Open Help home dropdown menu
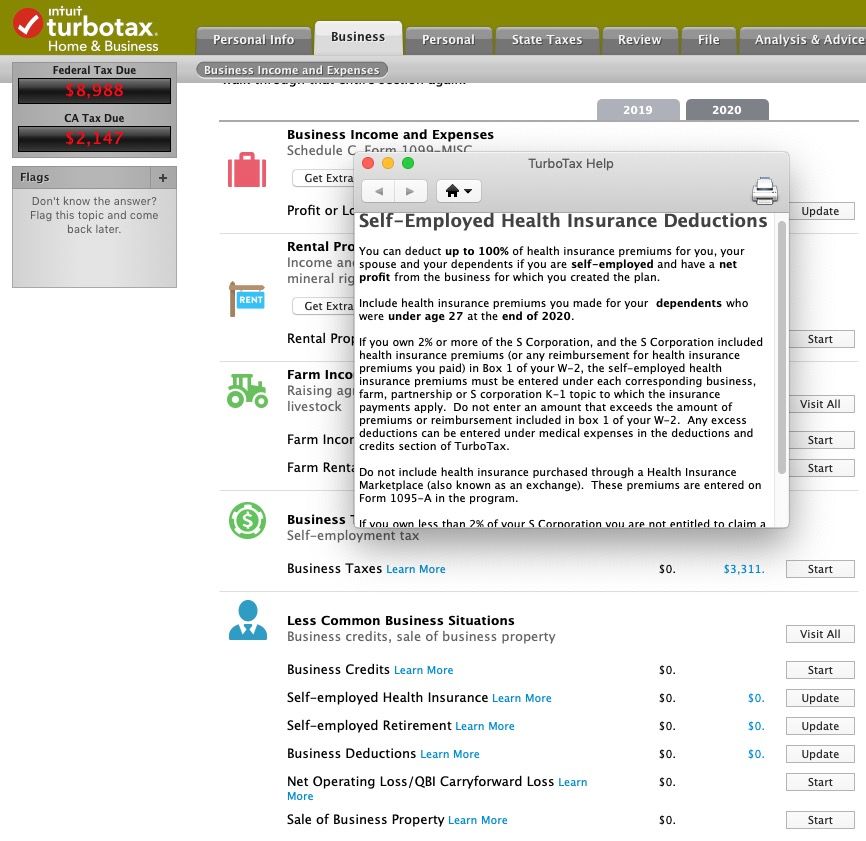Screen dimensions: 866x841 pos(459,191)
